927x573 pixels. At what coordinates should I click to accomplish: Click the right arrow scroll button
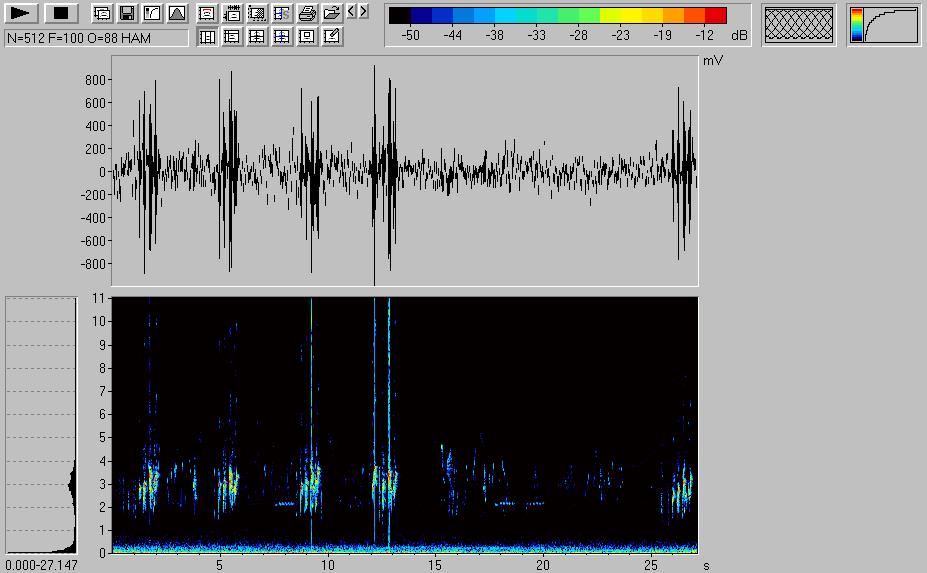[363, 12]
